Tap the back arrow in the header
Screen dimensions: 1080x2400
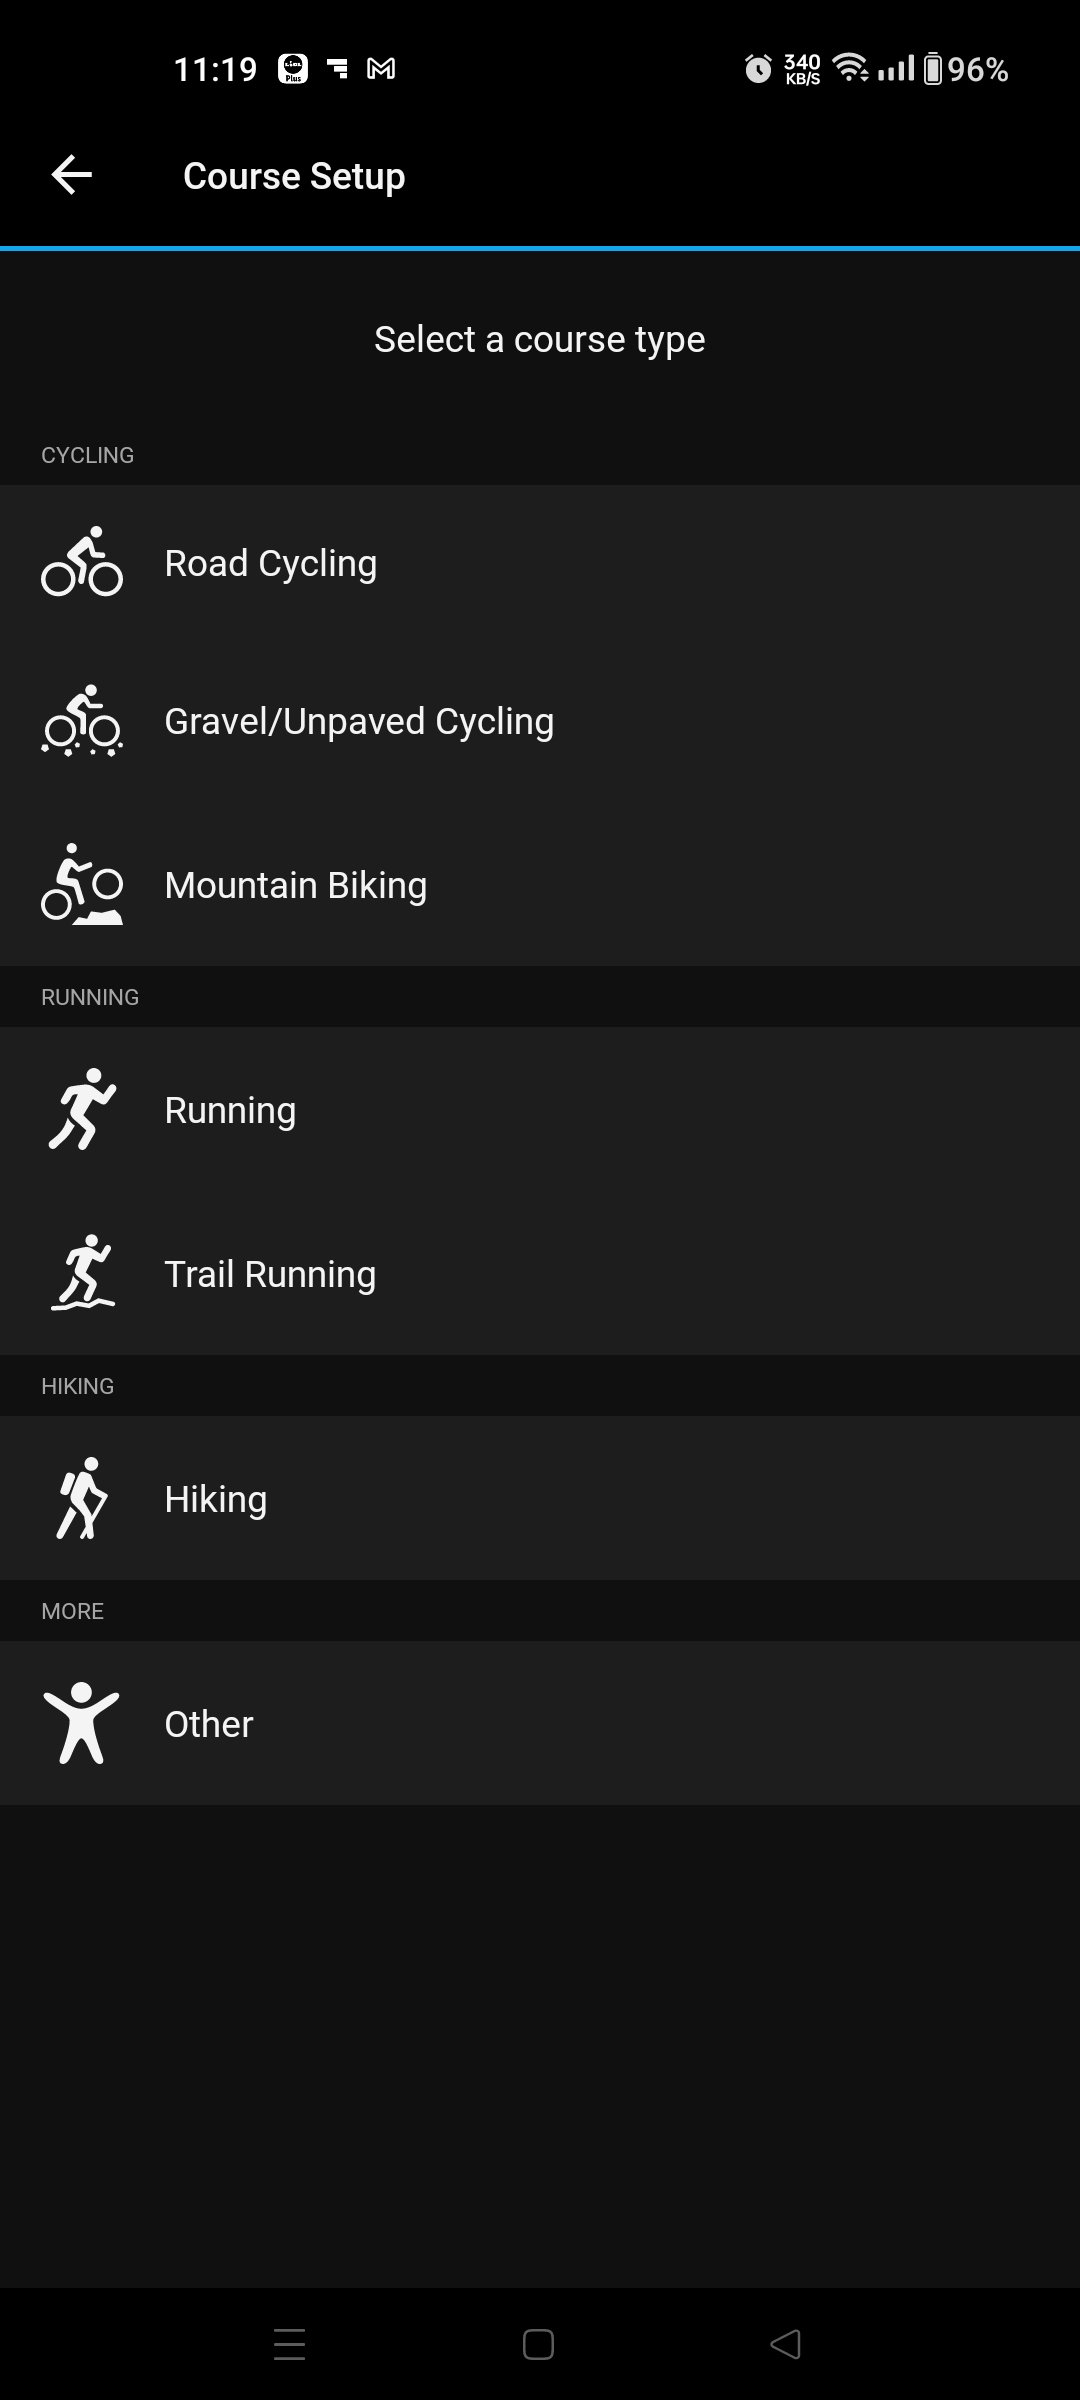72,175
